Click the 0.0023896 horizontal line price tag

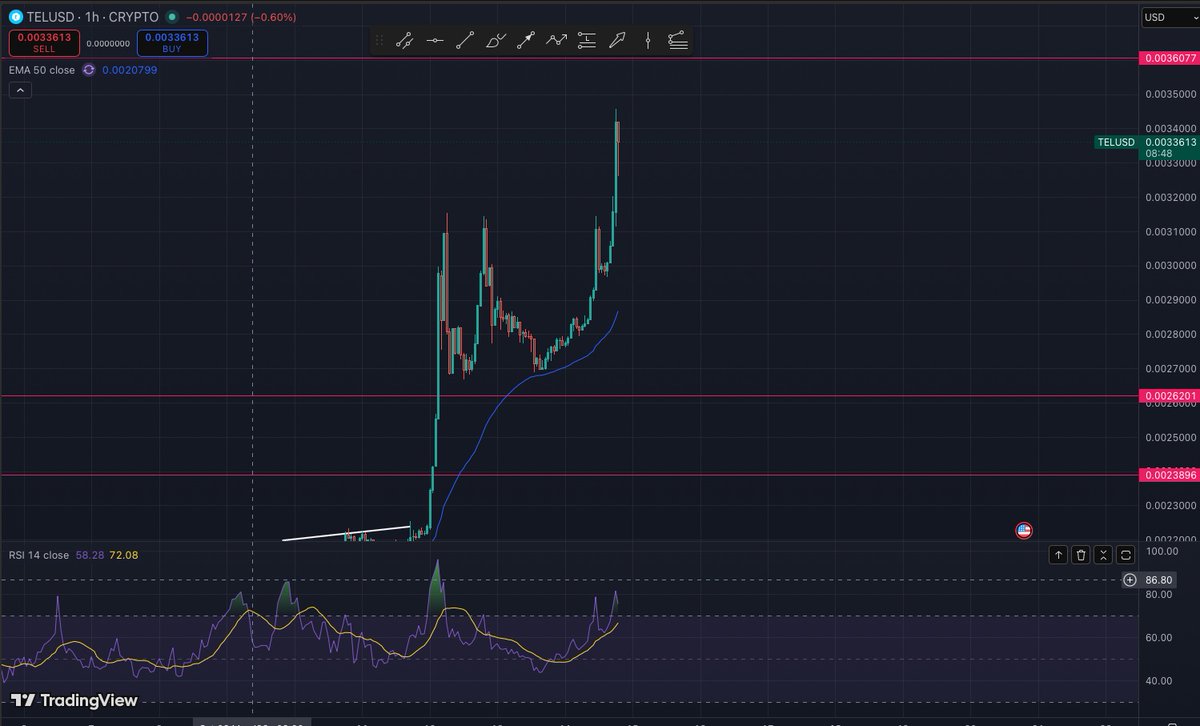[x=1169, y=474]
